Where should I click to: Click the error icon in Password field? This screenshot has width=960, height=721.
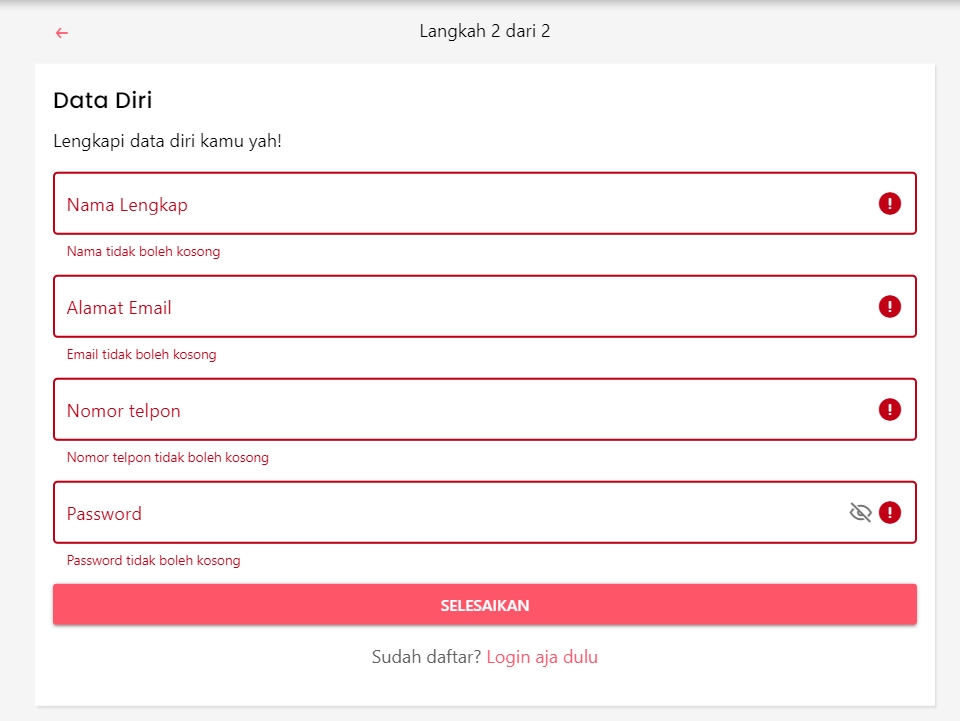click(x=890, y=513)
